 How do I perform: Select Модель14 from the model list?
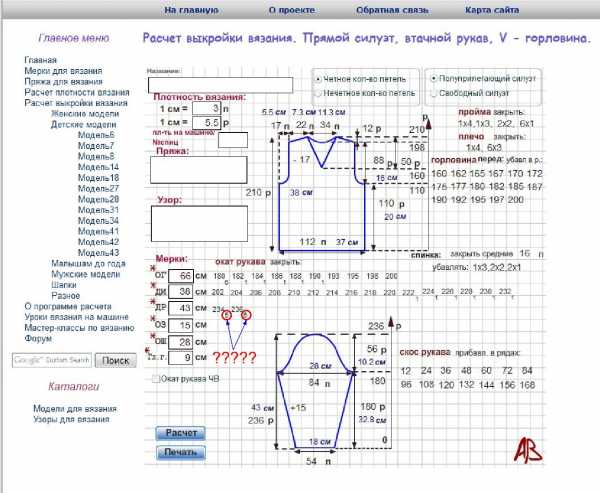coord(98,167)
